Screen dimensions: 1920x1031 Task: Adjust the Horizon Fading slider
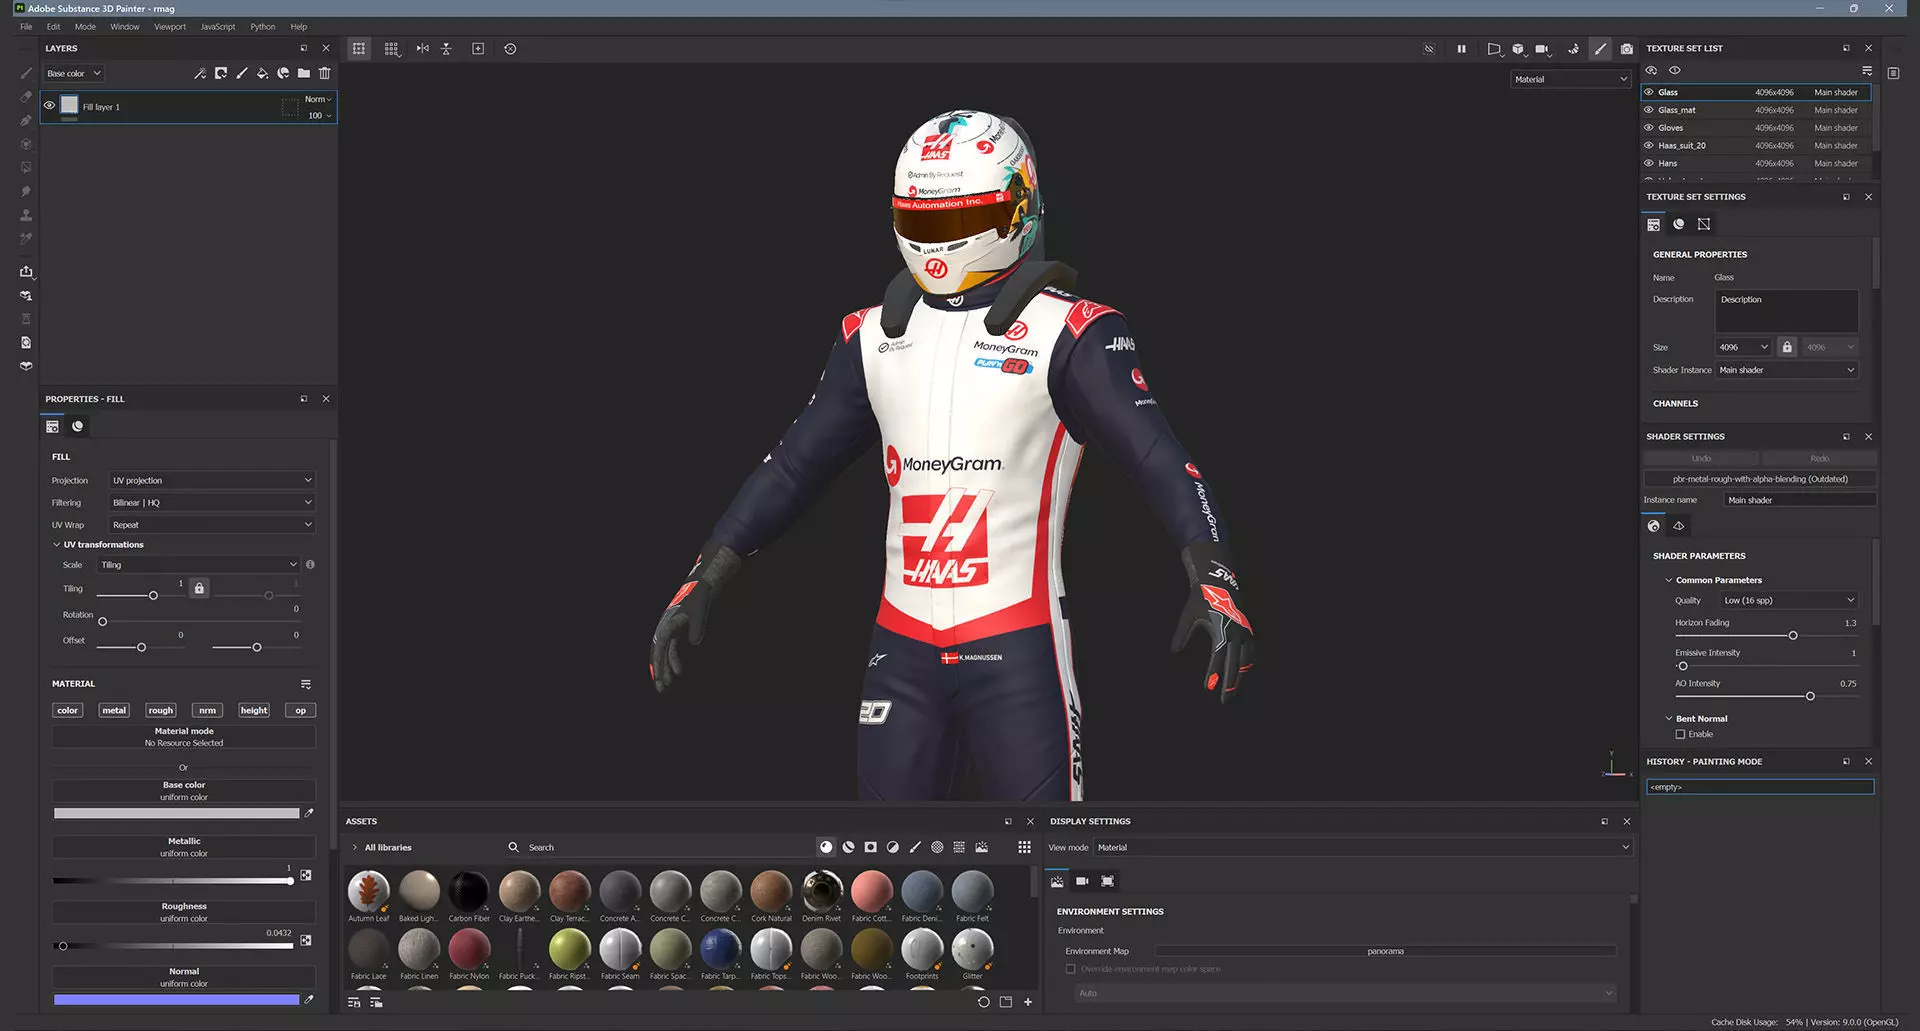(x=1766, y=635)
